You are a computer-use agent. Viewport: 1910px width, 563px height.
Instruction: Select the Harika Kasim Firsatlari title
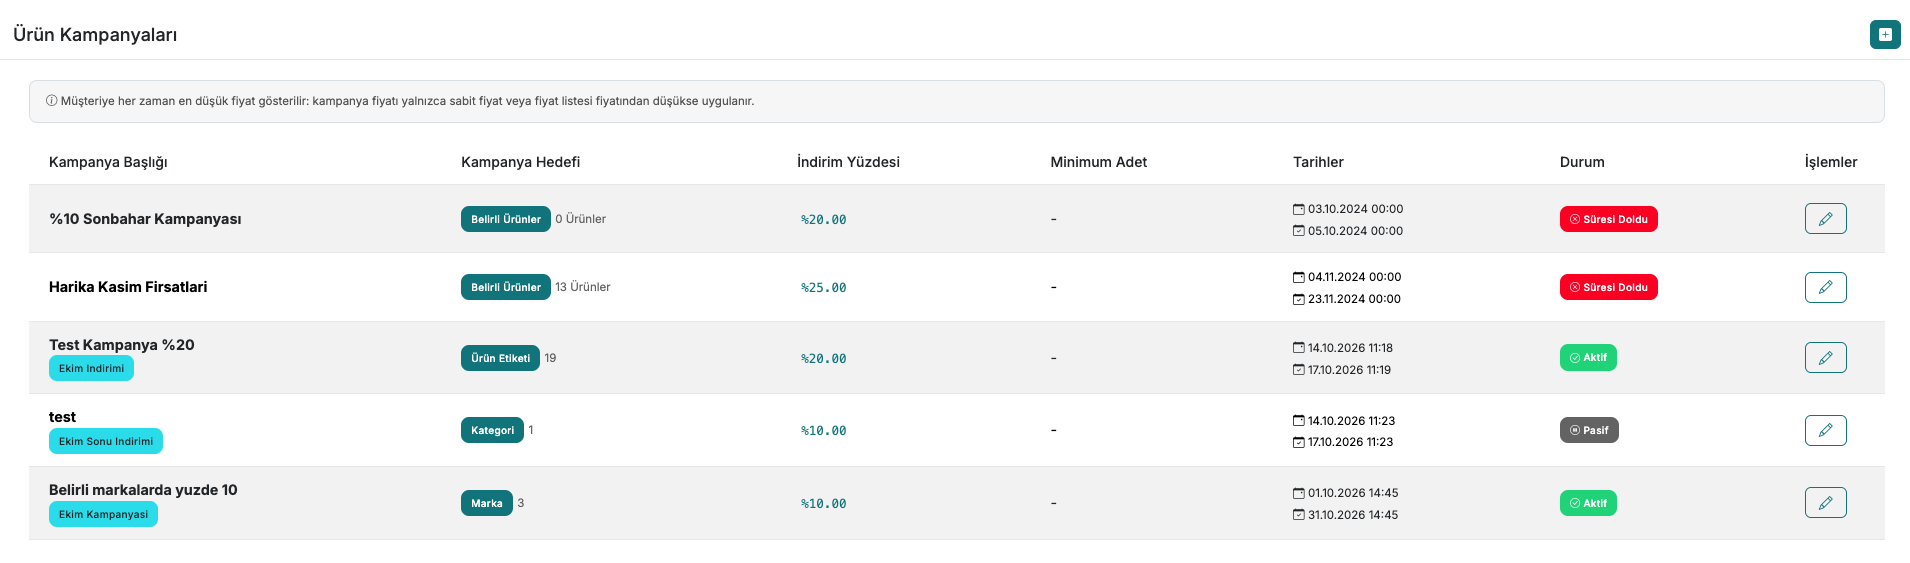tap(128, 287)
